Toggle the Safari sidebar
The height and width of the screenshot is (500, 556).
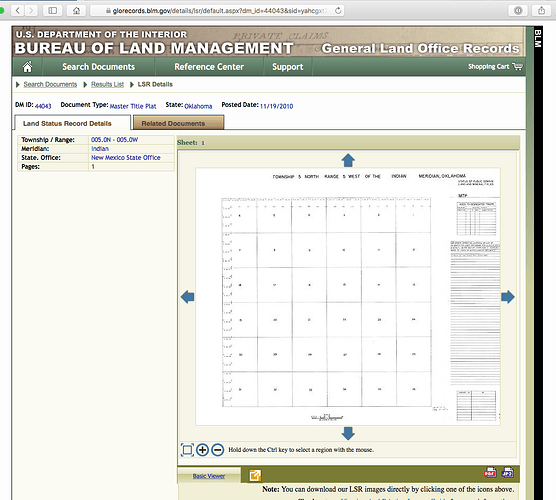point(52,11)
